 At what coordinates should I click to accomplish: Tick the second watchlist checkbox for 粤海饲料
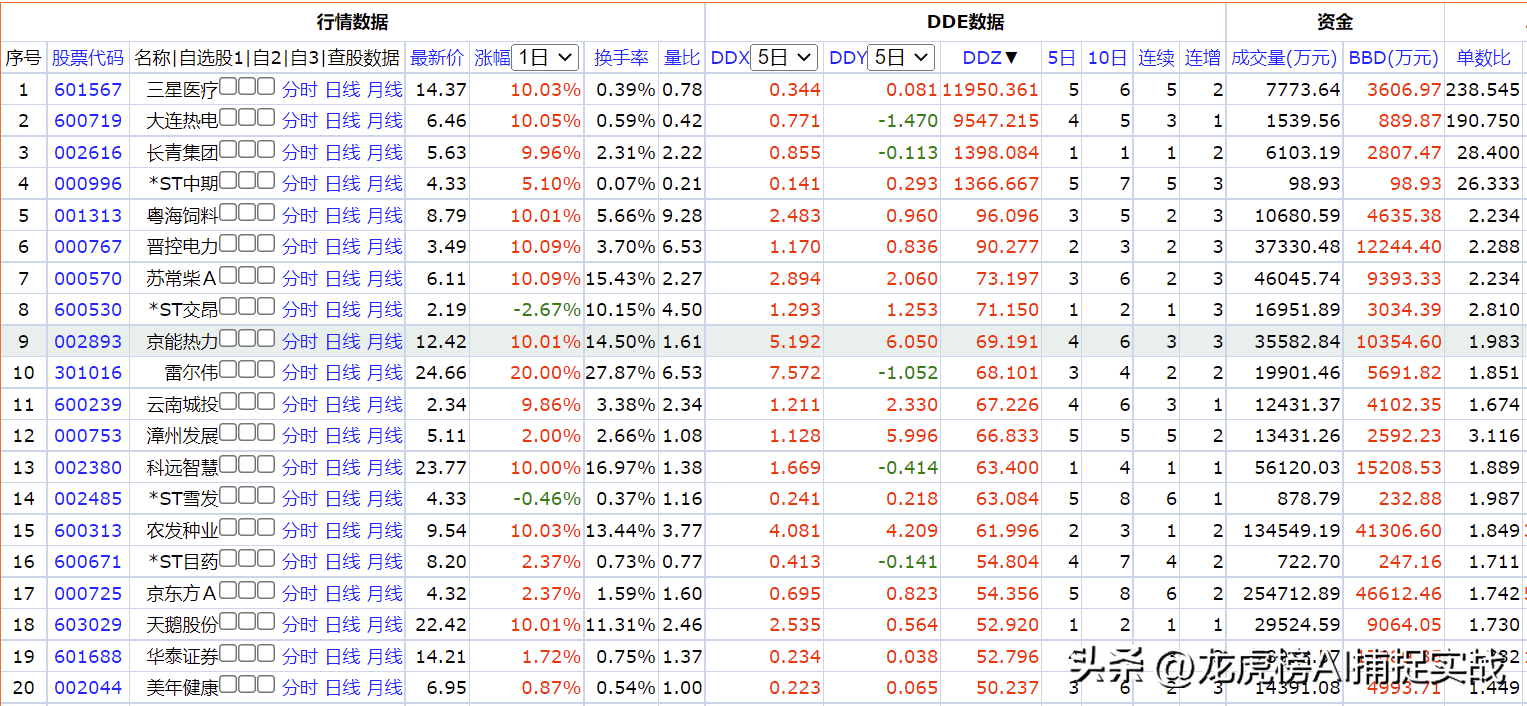pyautogui.click(x=246, y=213)
